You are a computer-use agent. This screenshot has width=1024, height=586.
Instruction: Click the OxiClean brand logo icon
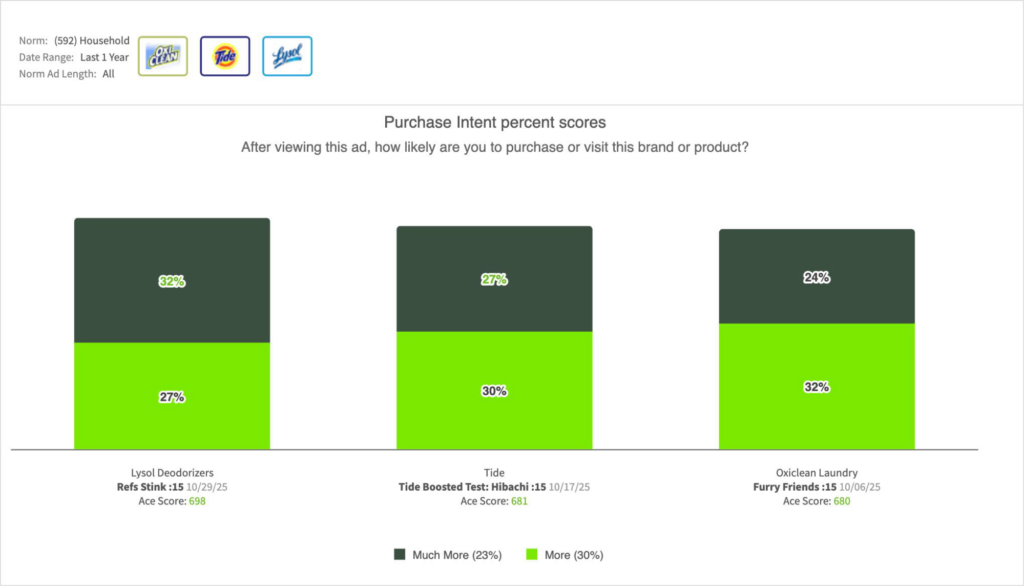tap(162, 56)
